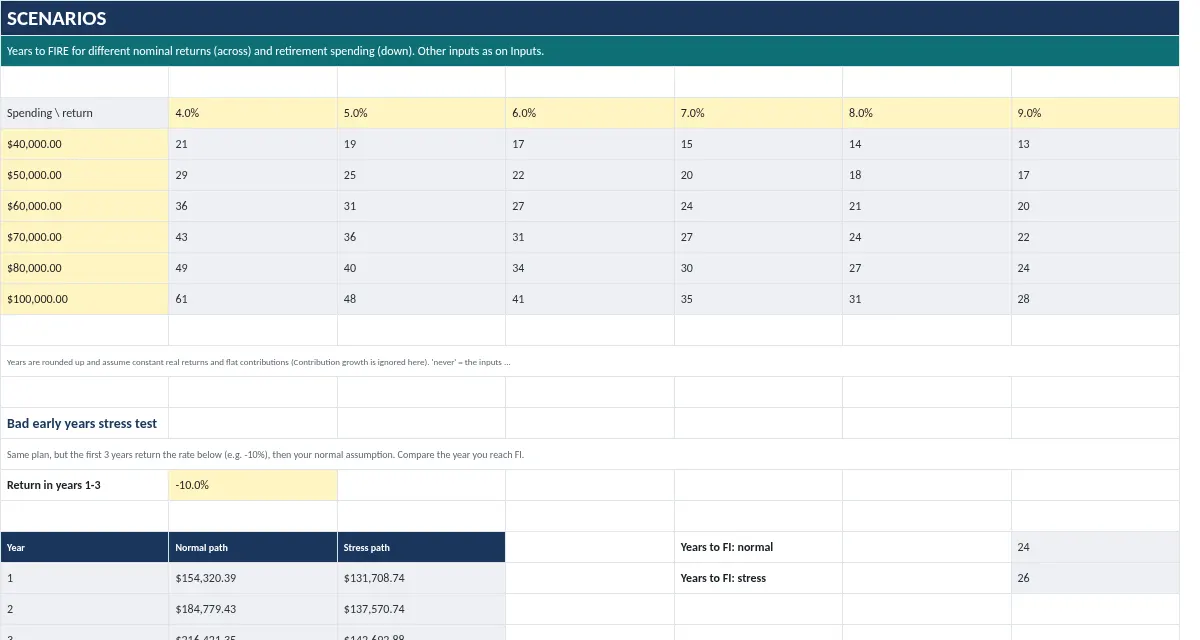This screenshot has height=640, width=1200.
Task: Click the 'Normal path' column header
Action: [253, 547]
